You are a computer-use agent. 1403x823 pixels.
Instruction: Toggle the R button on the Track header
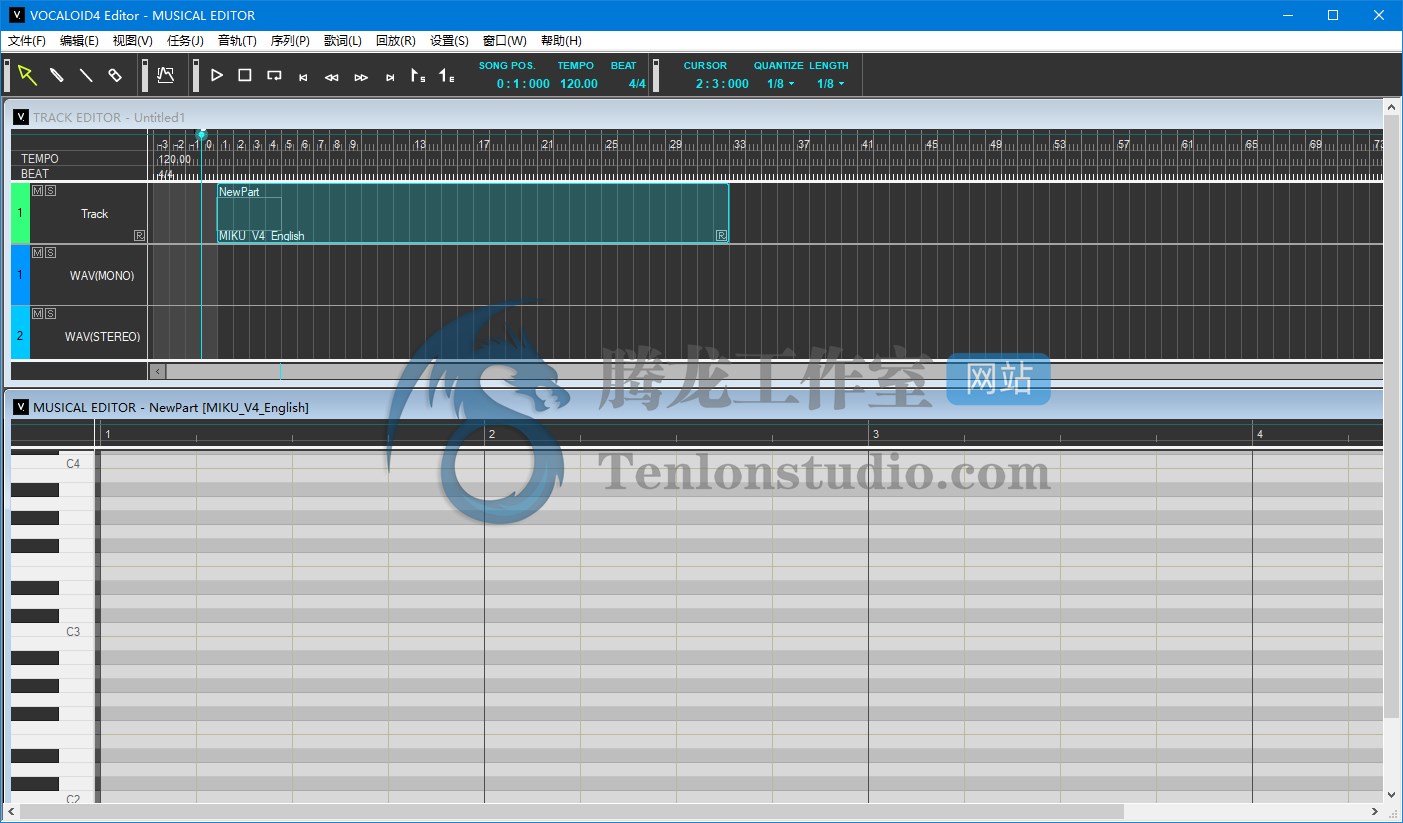point(139,236)
